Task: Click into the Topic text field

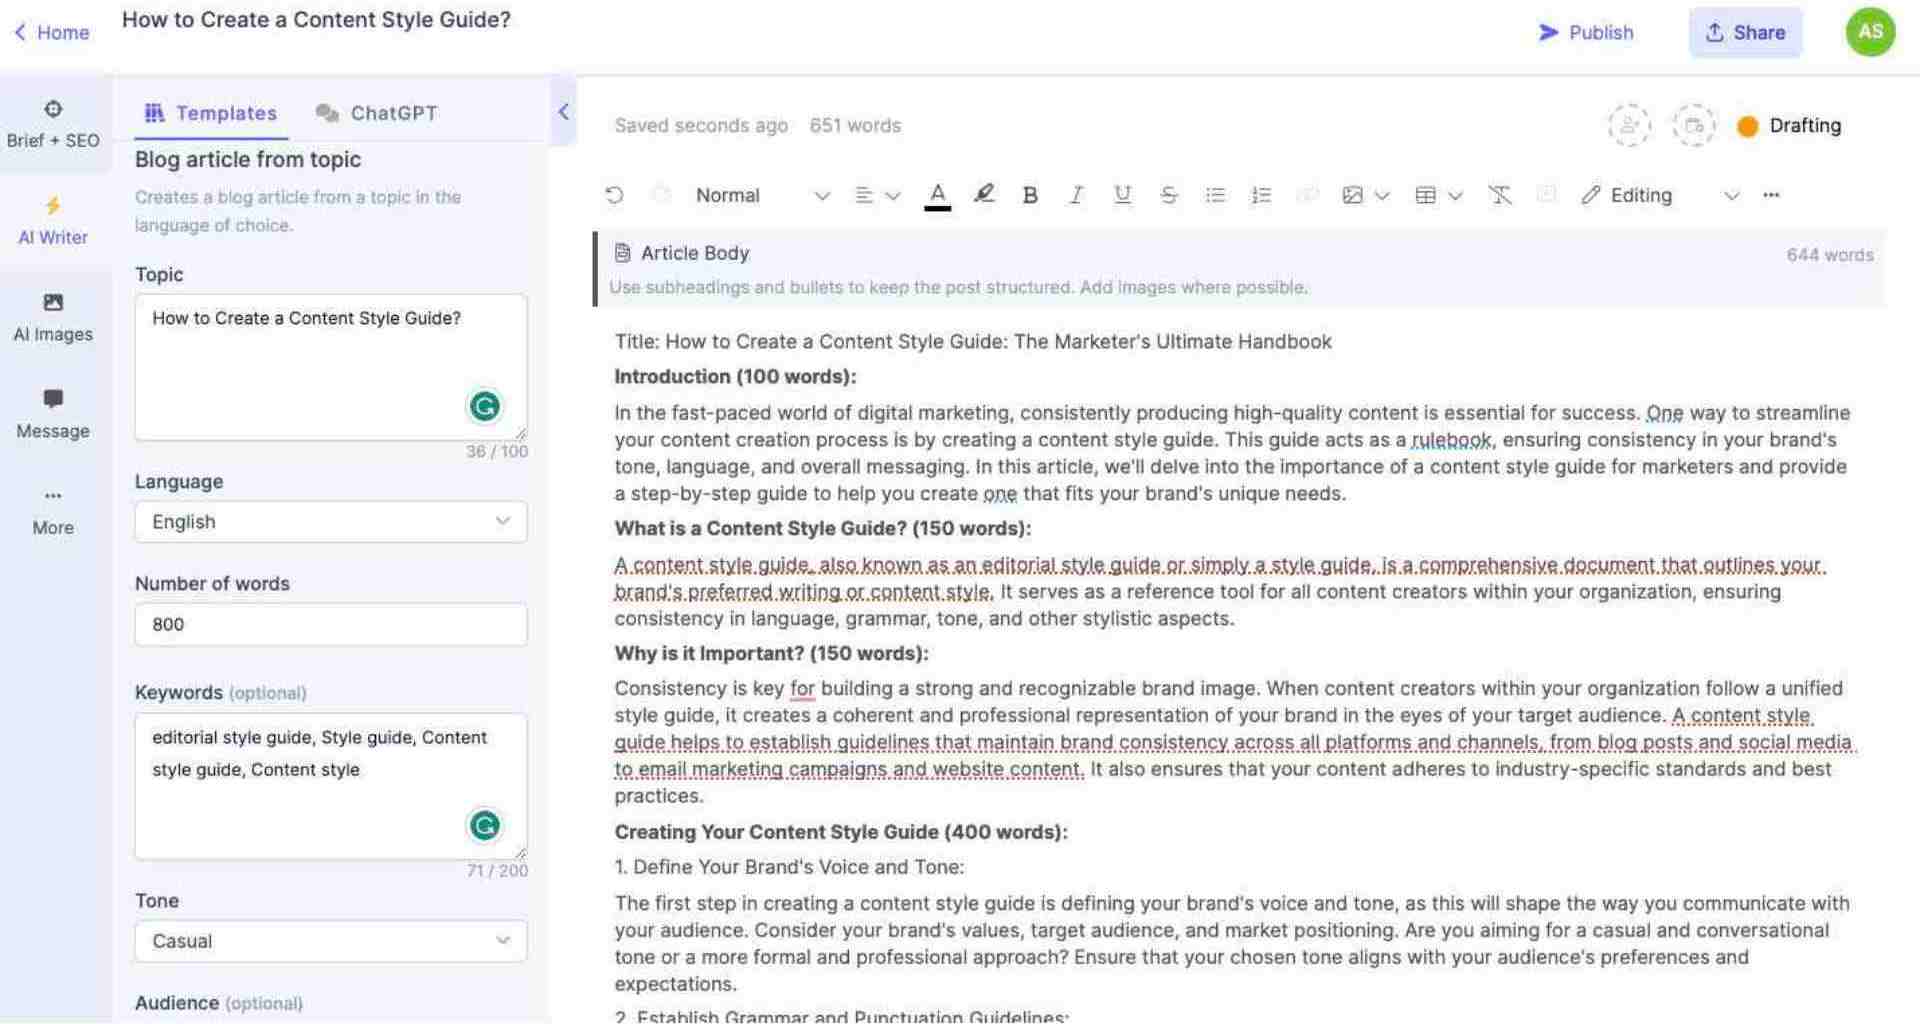Action: (x=331, y=367)
